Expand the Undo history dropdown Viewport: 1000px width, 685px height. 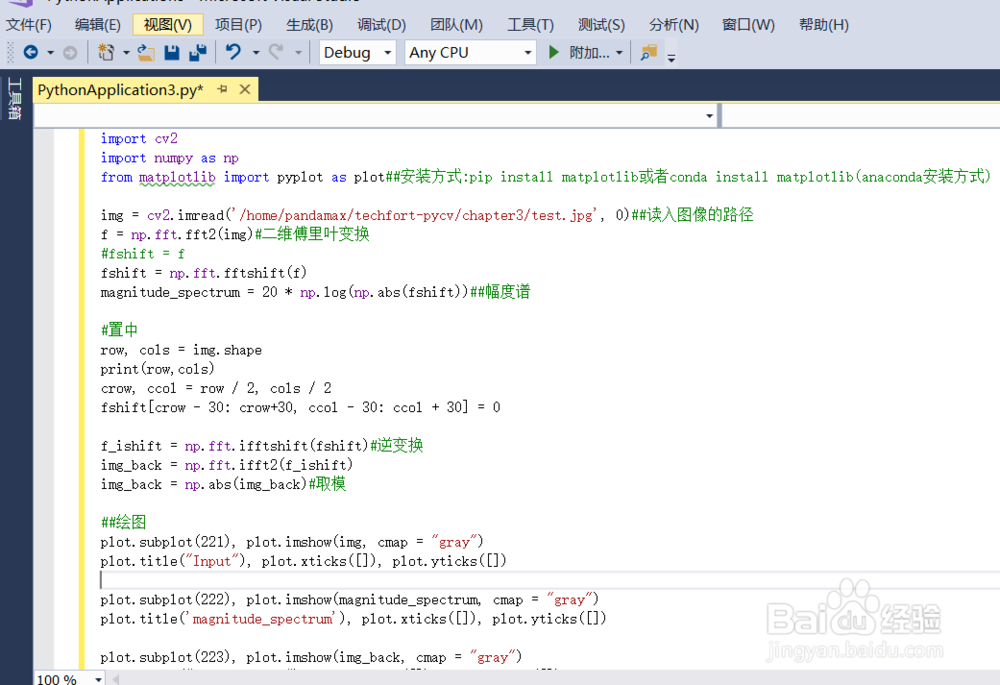pyautogui.click(x=256, y=53)
